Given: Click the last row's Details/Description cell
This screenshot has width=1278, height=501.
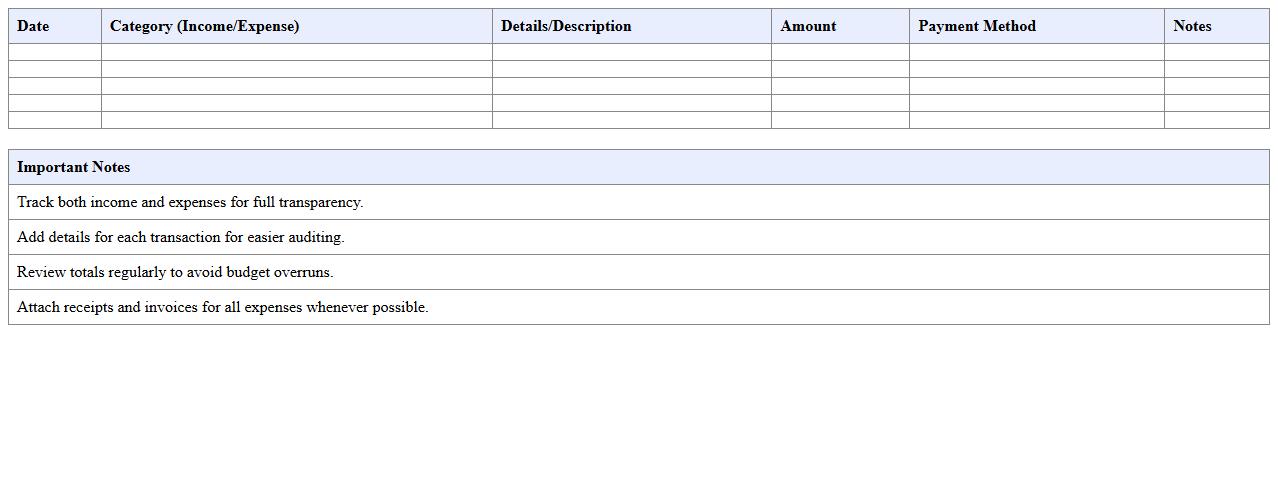Looking at the screenshot, I should tap(631, 120).
